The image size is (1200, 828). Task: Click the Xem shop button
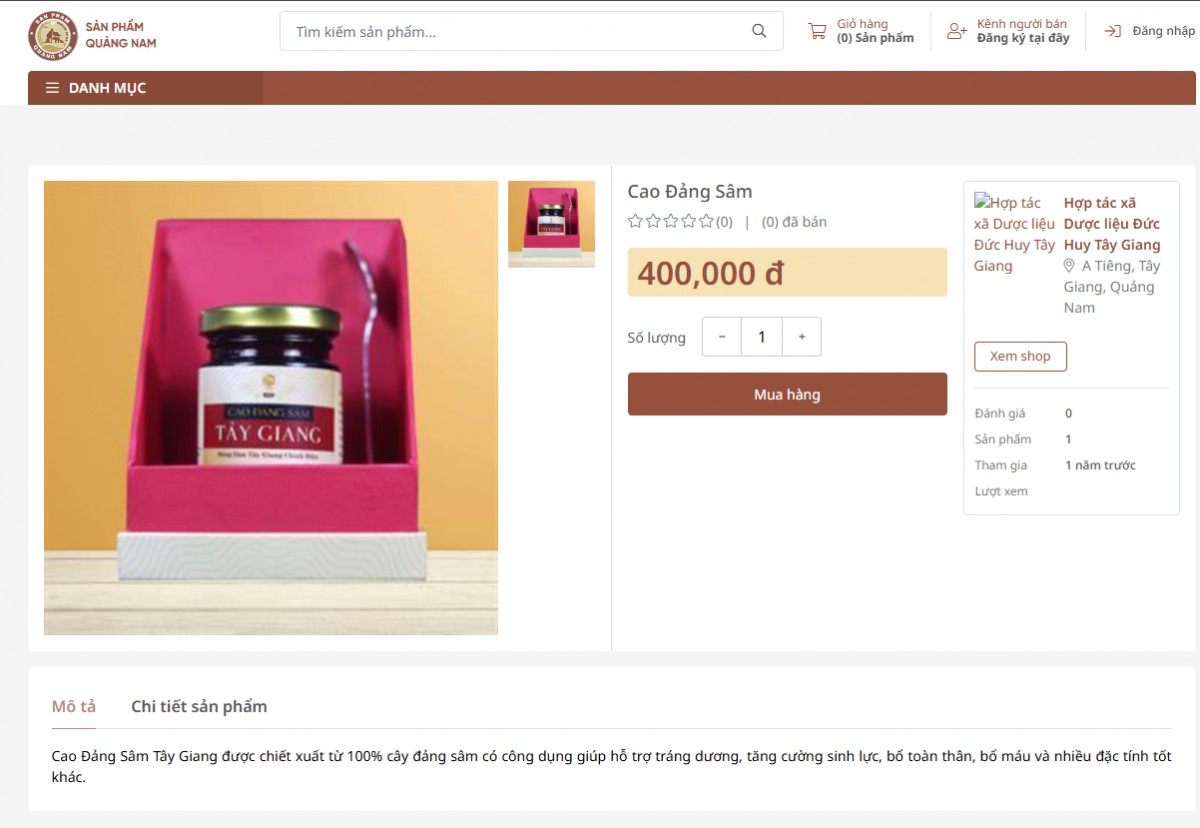coord(1020,356)
